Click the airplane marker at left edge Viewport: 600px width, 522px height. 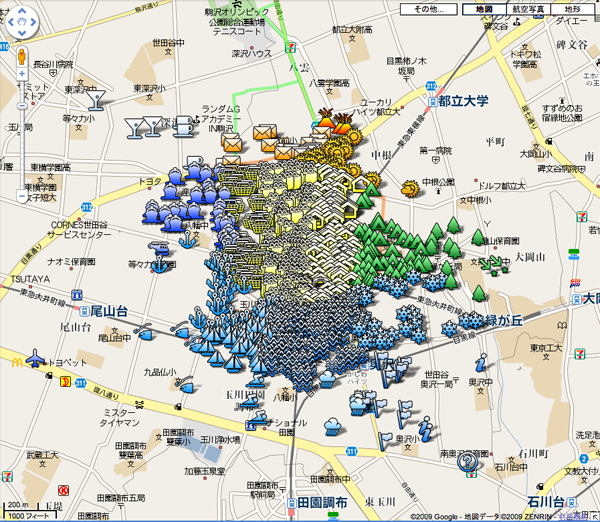click(x=36, y=358)
